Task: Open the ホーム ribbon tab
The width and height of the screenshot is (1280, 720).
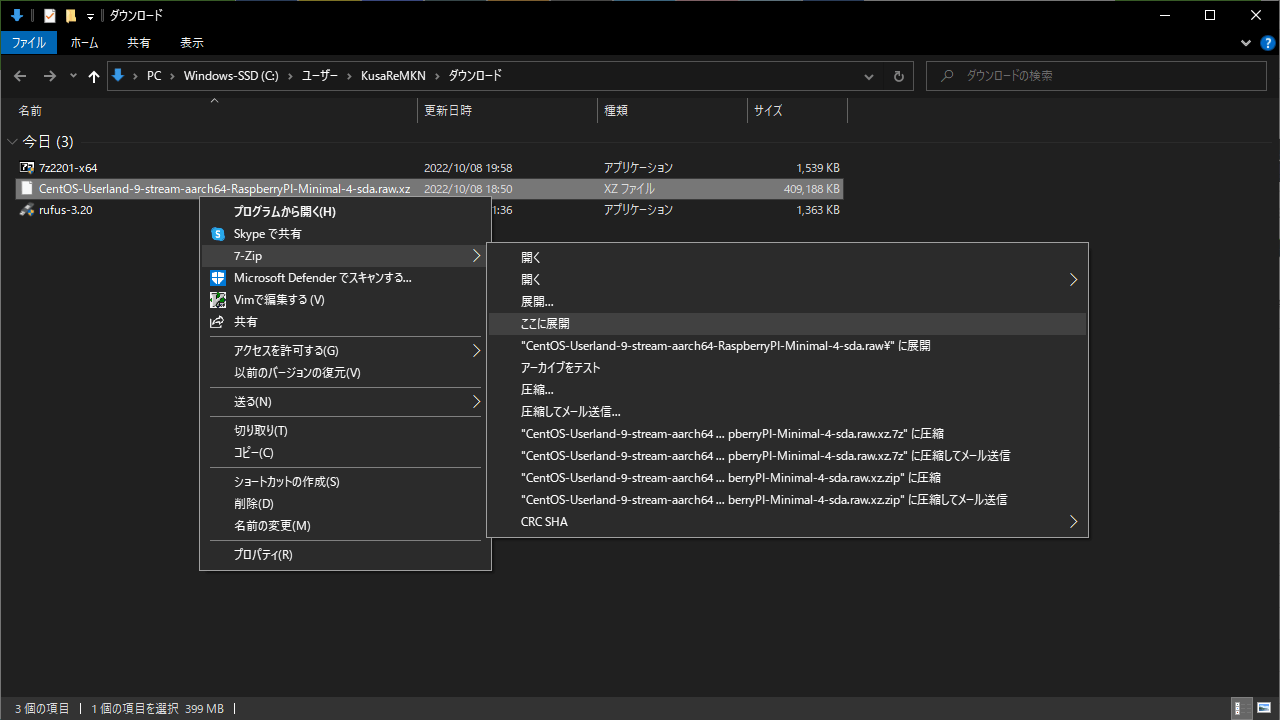Action: coord(84,43)
